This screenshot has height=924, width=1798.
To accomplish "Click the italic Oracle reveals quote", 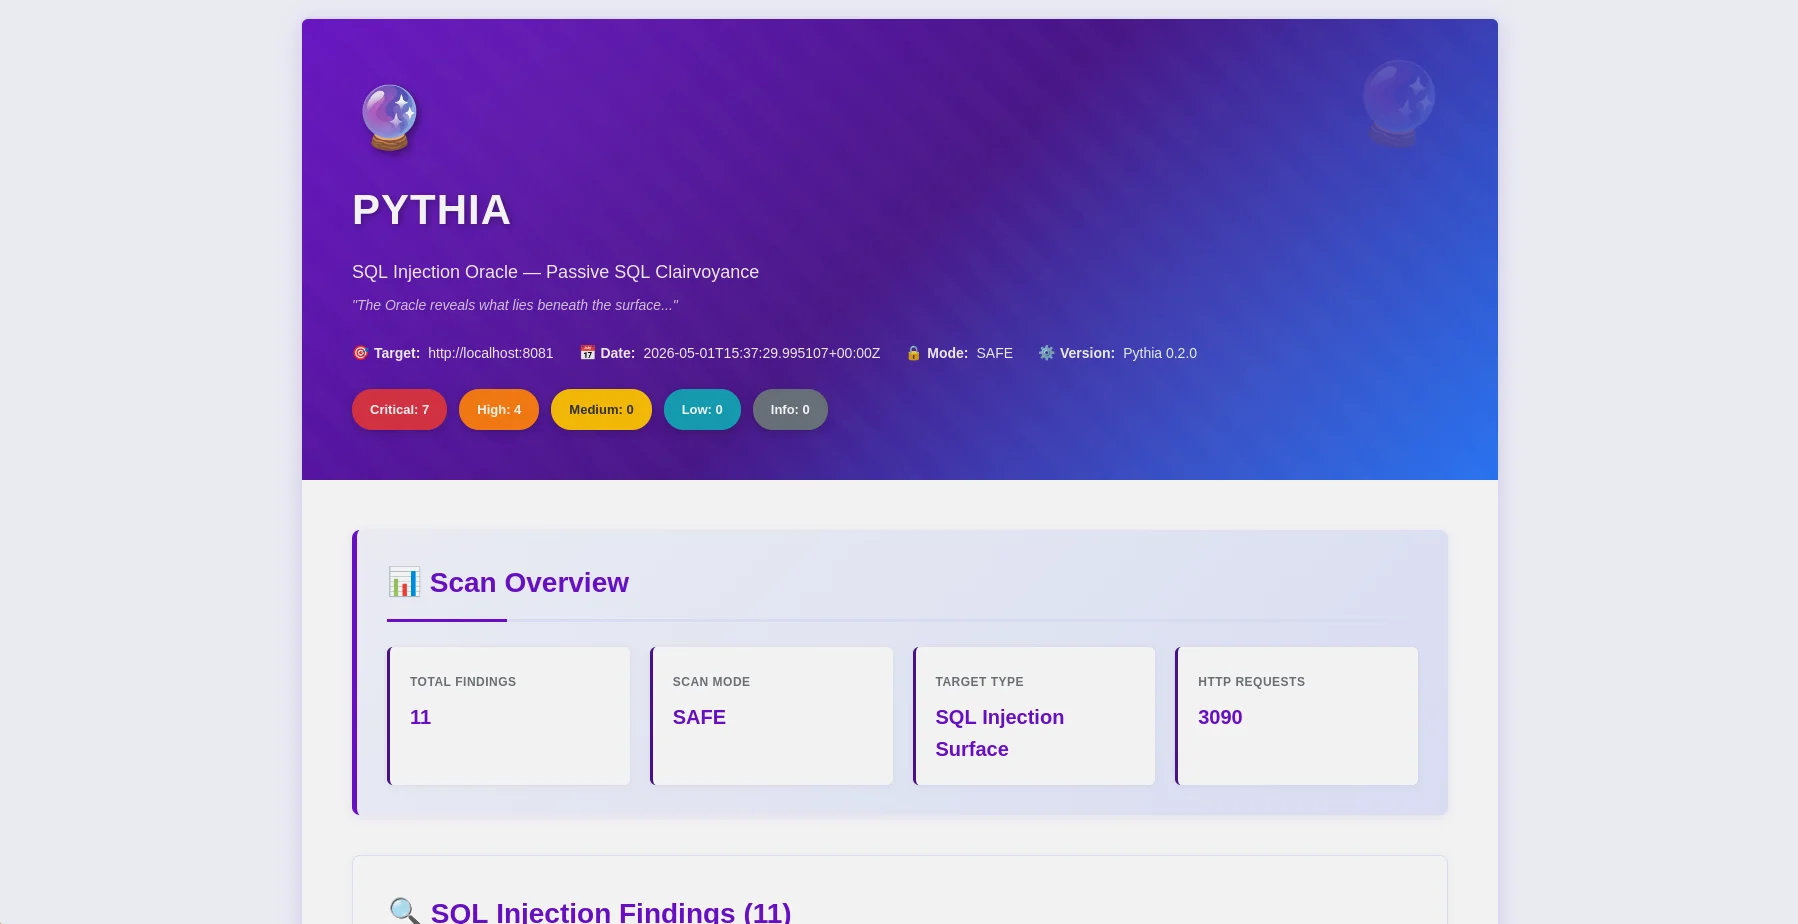I will click(515, 305).
